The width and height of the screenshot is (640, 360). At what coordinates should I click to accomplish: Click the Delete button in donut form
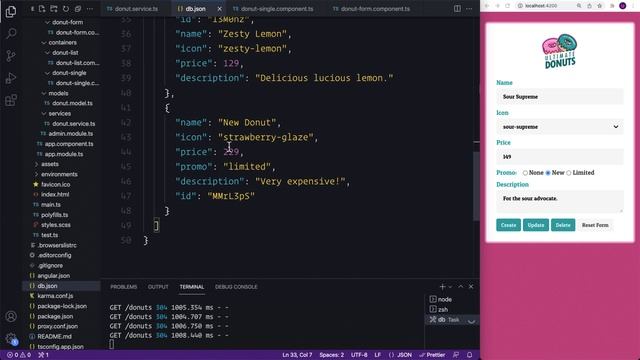563,225
